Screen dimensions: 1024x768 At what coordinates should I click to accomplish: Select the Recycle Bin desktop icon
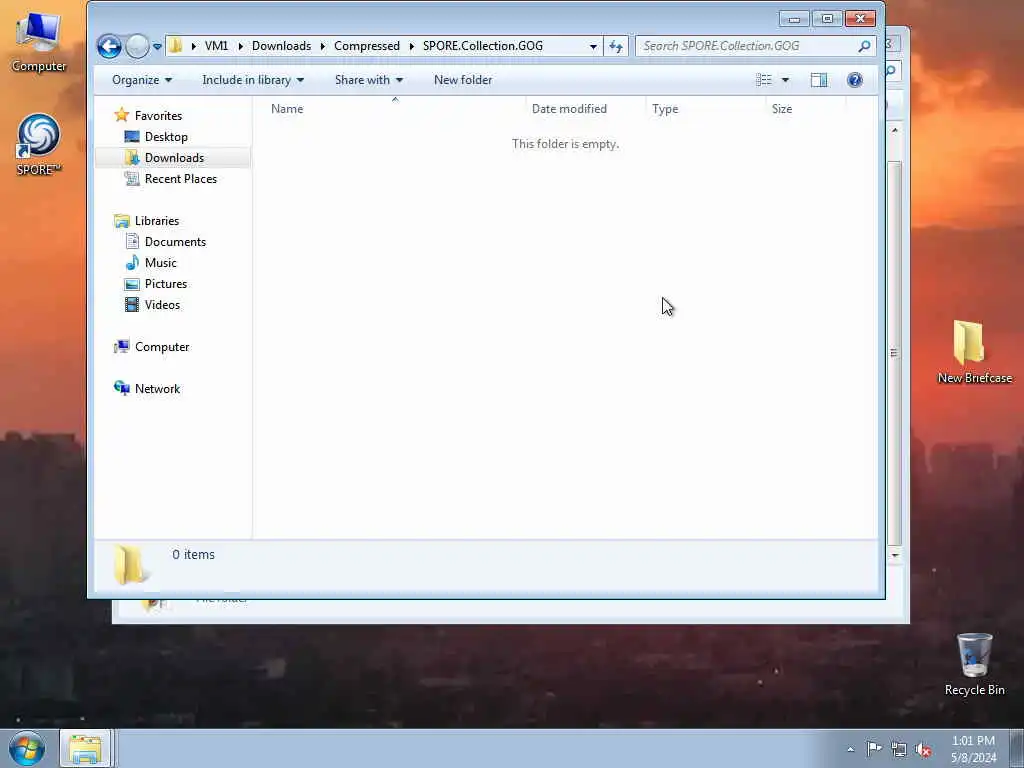(x=974, y=664)
